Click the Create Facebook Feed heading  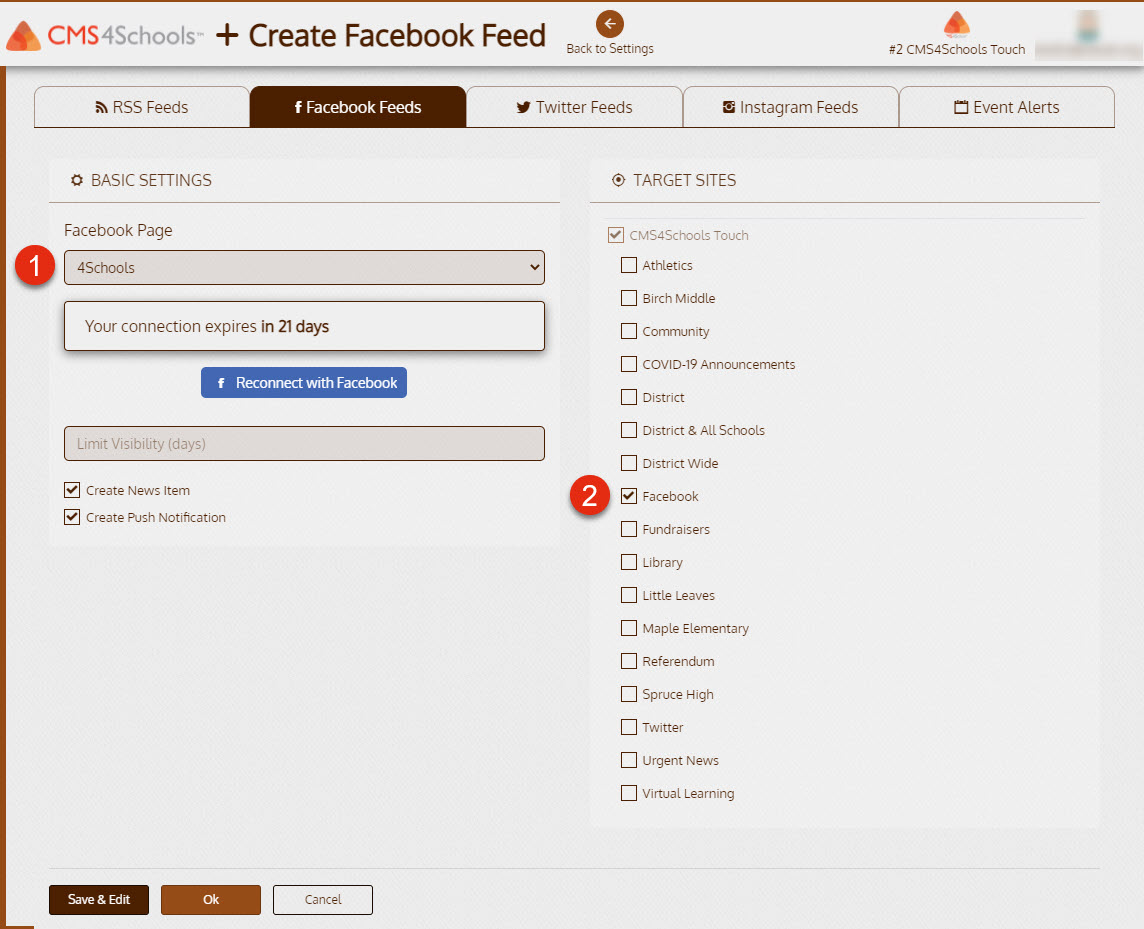pyautogui.click(x=397, y=35)
